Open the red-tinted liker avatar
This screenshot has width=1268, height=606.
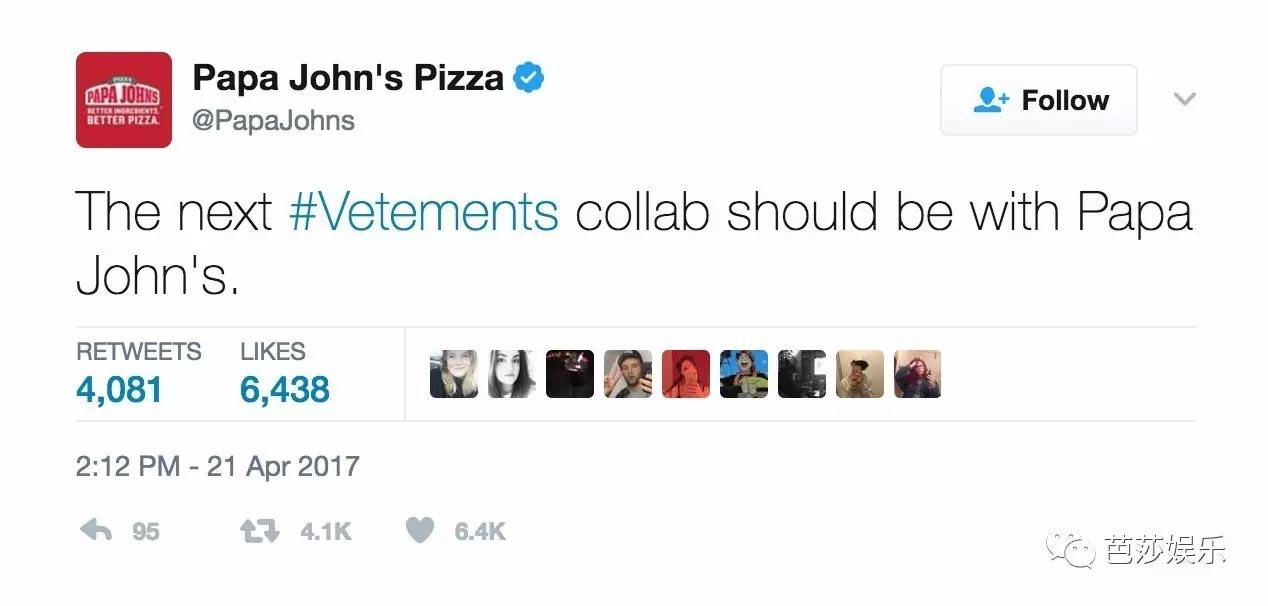(685, 374)
